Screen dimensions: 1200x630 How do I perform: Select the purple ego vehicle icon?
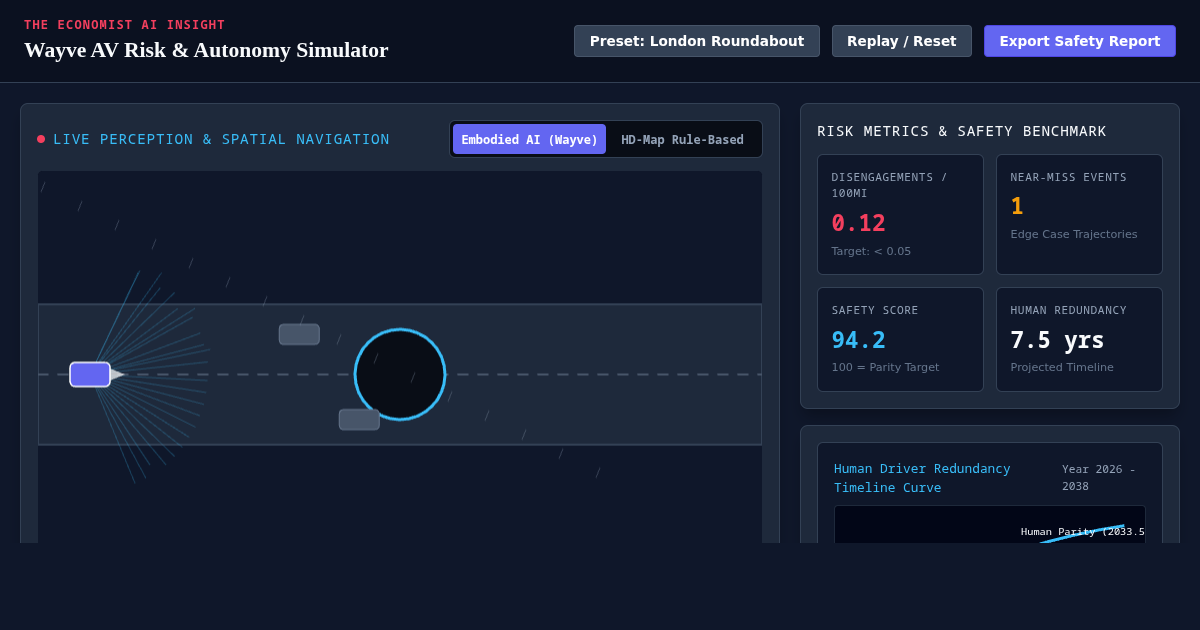coord(90,374)
